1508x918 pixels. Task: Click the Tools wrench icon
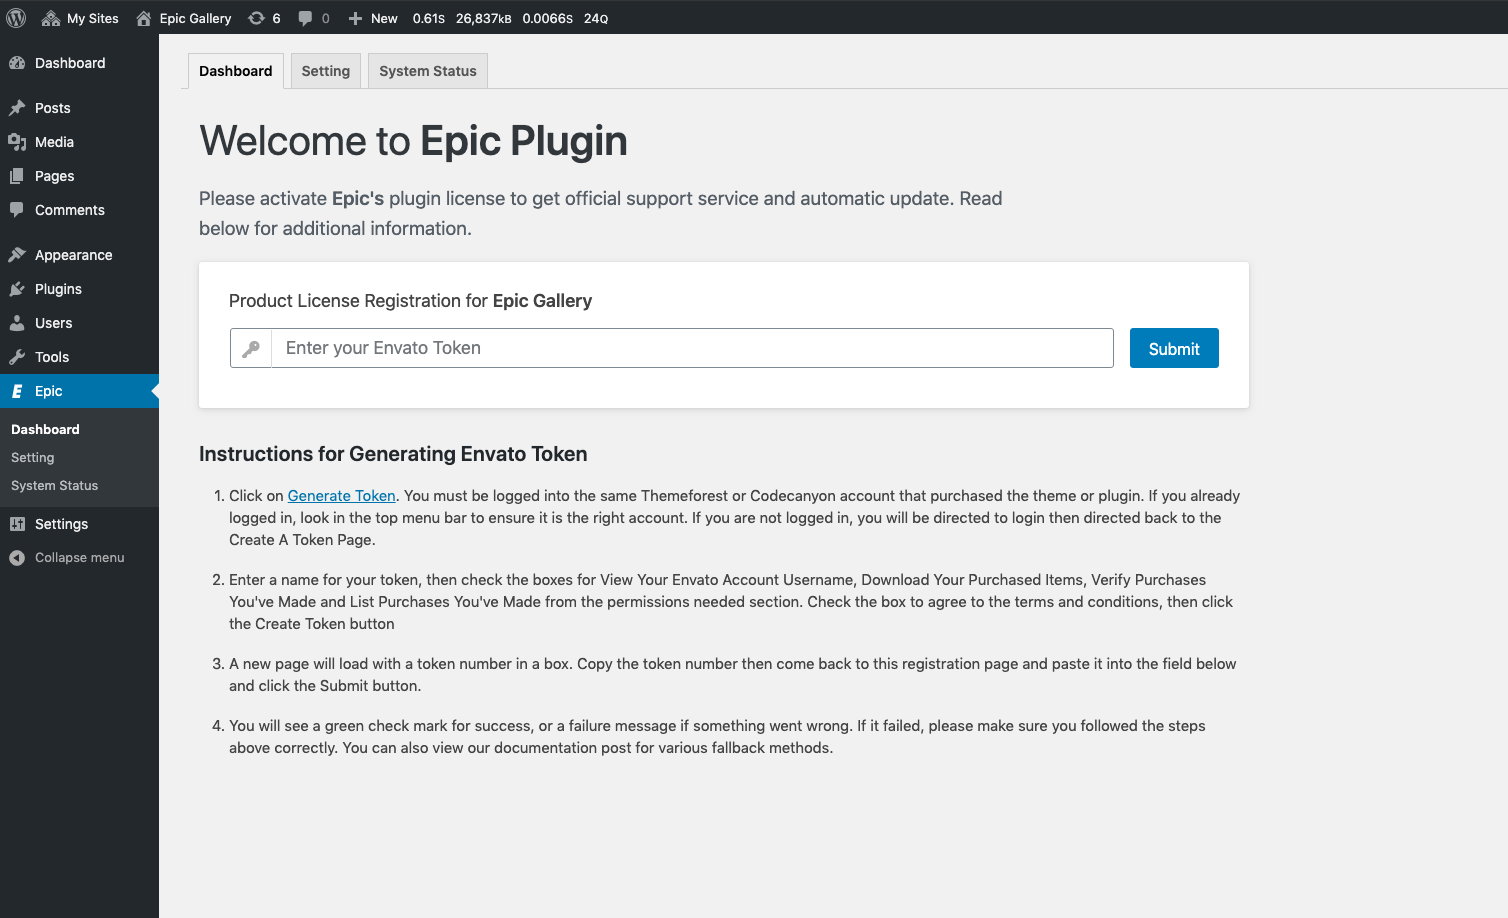(x=17, y=357)
